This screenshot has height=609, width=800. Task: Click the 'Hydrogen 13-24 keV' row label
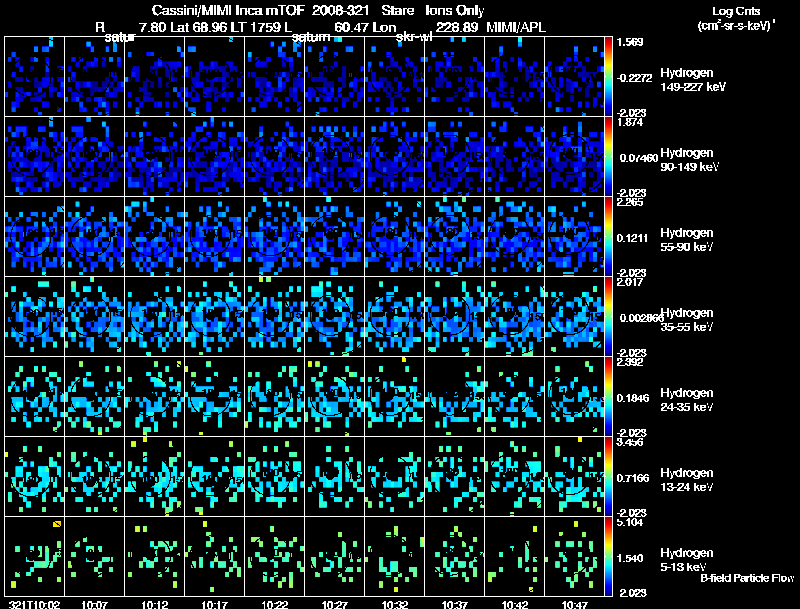coord(687,480)
